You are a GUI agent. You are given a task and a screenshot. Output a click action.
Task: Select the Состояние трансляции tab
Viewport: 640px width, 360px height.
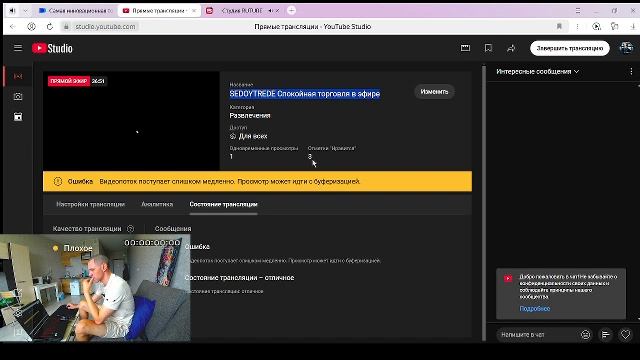click(x=223, y=204)
